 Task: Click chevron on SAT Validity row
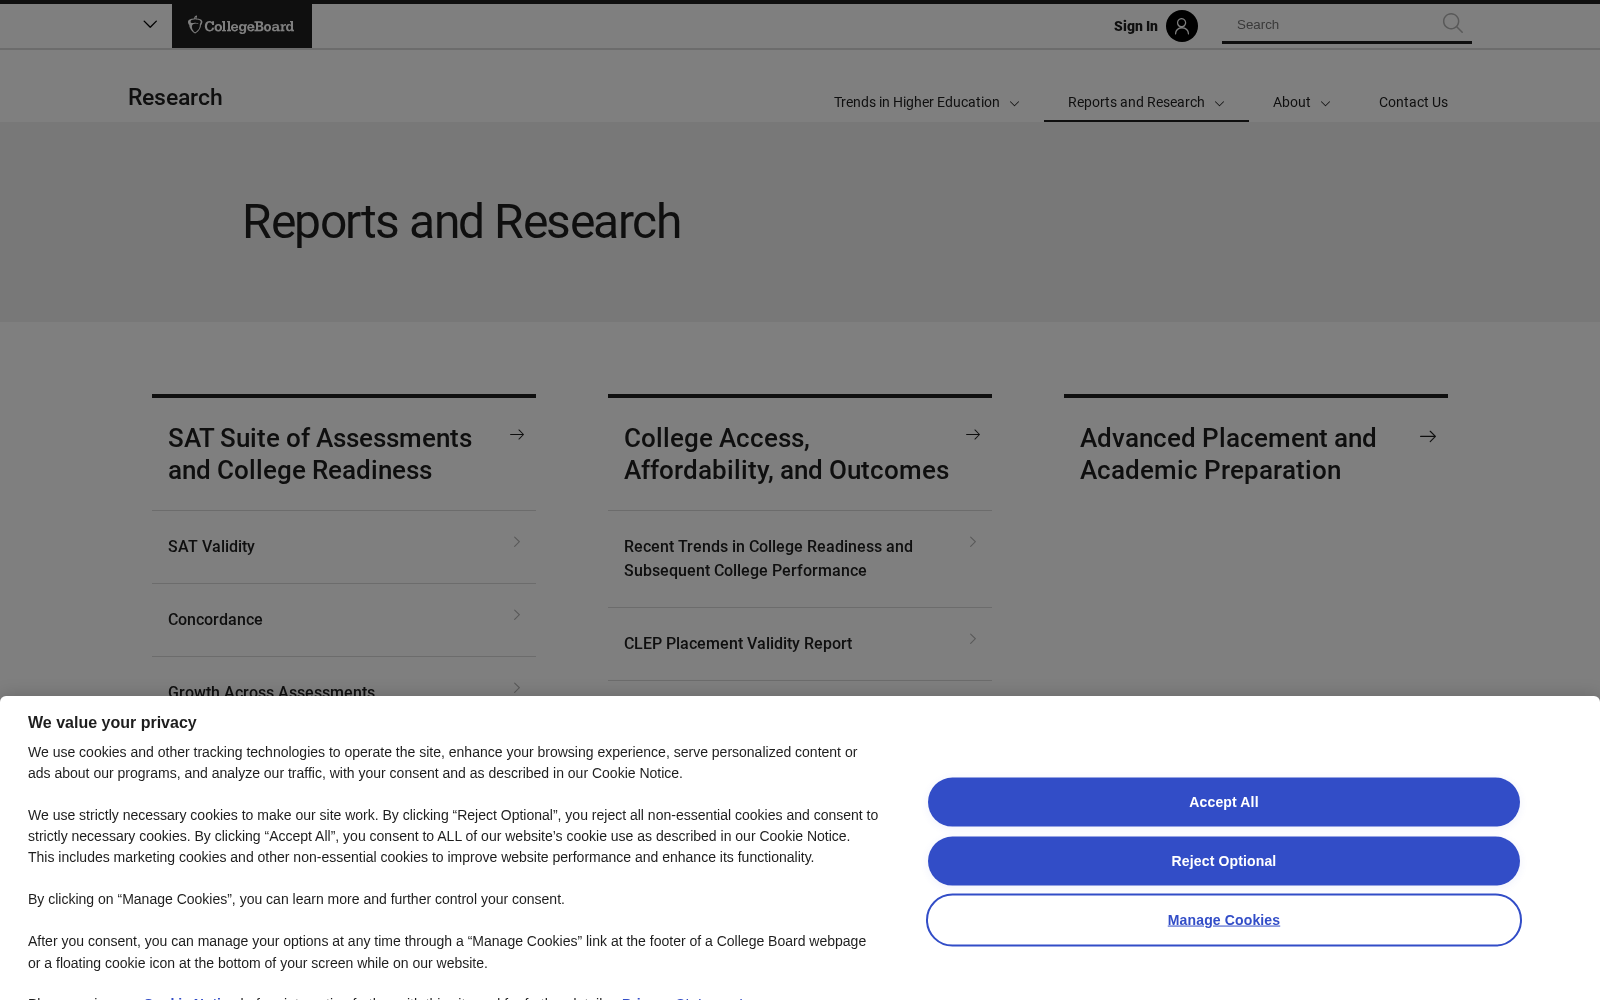coord(517,542)
